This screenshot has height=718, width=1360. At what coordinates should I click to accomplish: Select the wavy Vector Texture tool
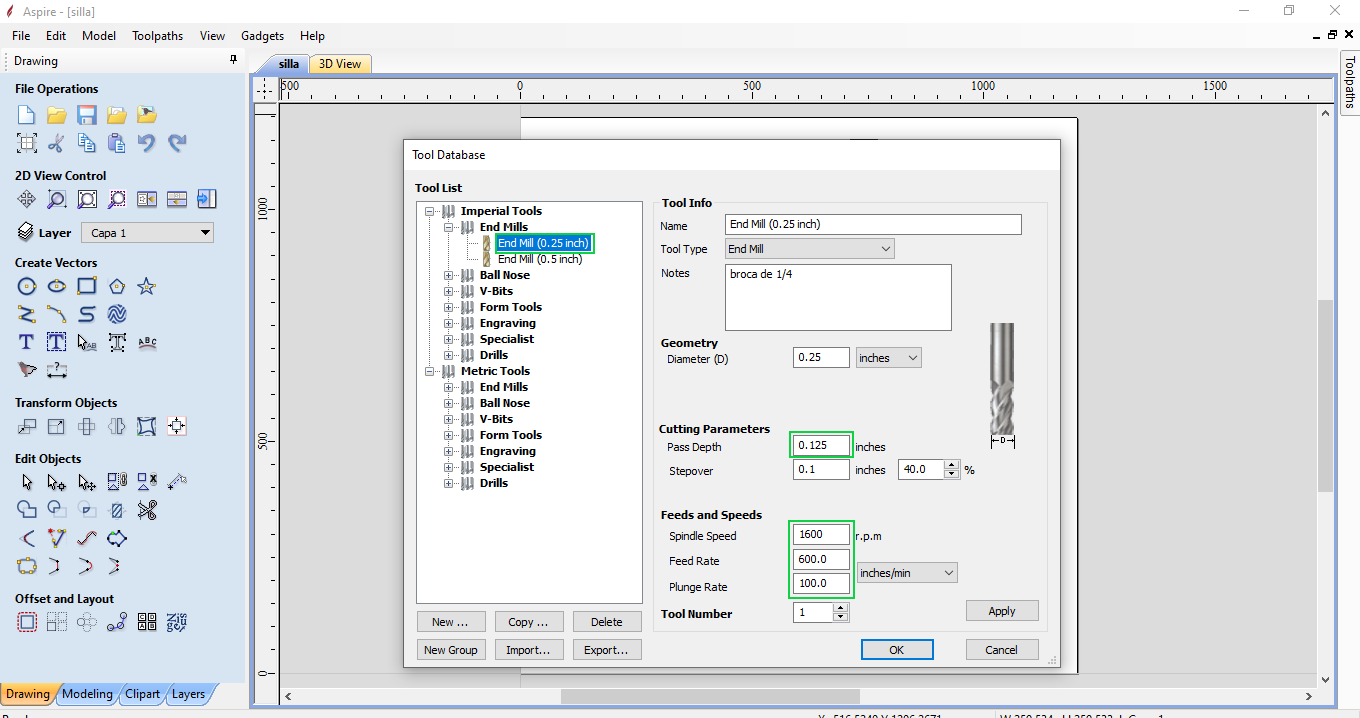pos(117,314)
